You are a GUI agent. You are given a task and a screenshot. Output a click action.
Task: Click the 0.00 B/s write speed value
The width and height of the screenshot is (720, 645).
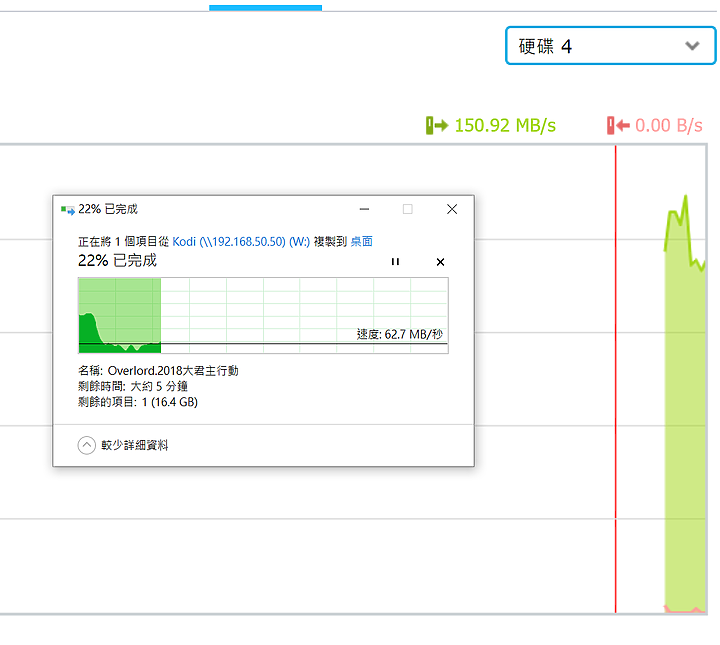pyautogui.click(x=669, y=125)
